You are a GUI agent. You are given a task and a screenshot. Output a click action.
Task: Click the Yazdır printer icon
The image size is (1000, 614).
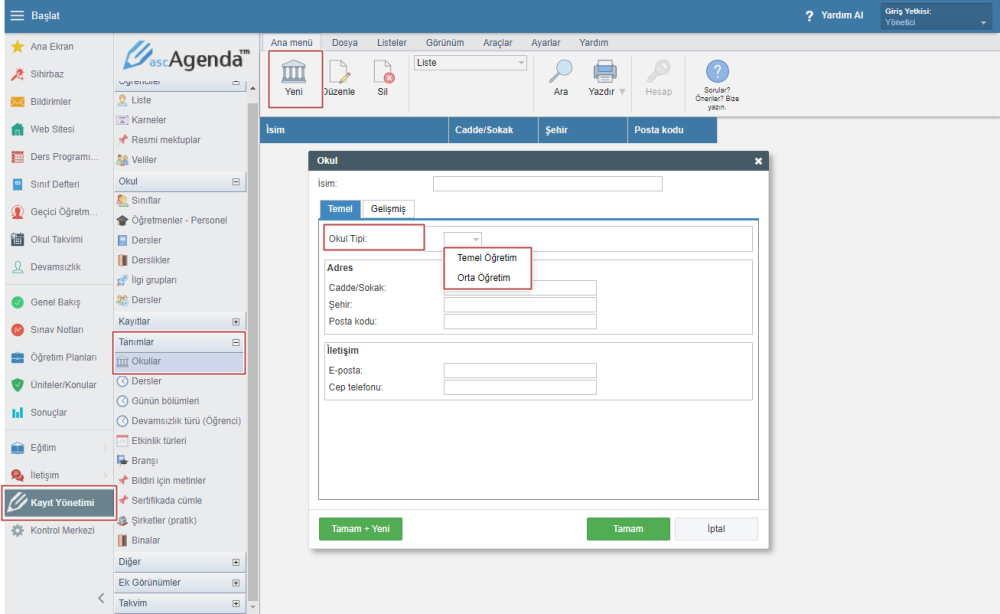coord(604,72)
